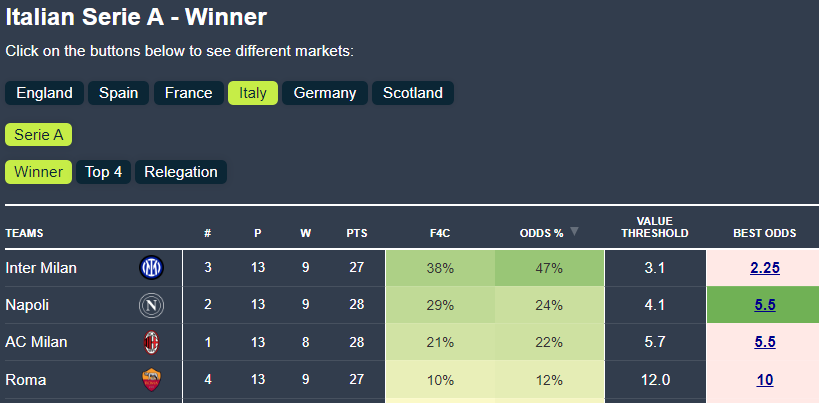Click the Roma club crest icon

[x=151, y=380]
